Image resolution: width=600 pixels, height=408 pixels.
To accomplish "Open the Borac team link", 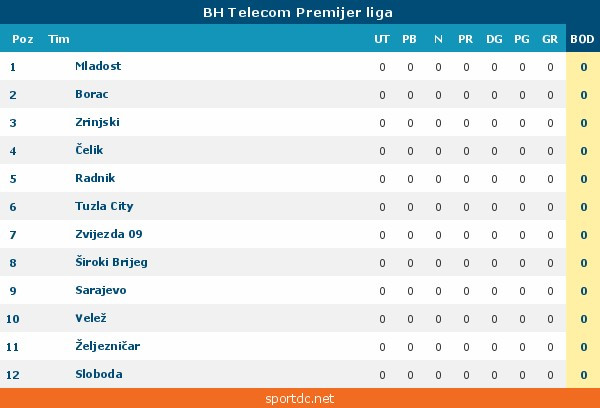I will (91, 94).
